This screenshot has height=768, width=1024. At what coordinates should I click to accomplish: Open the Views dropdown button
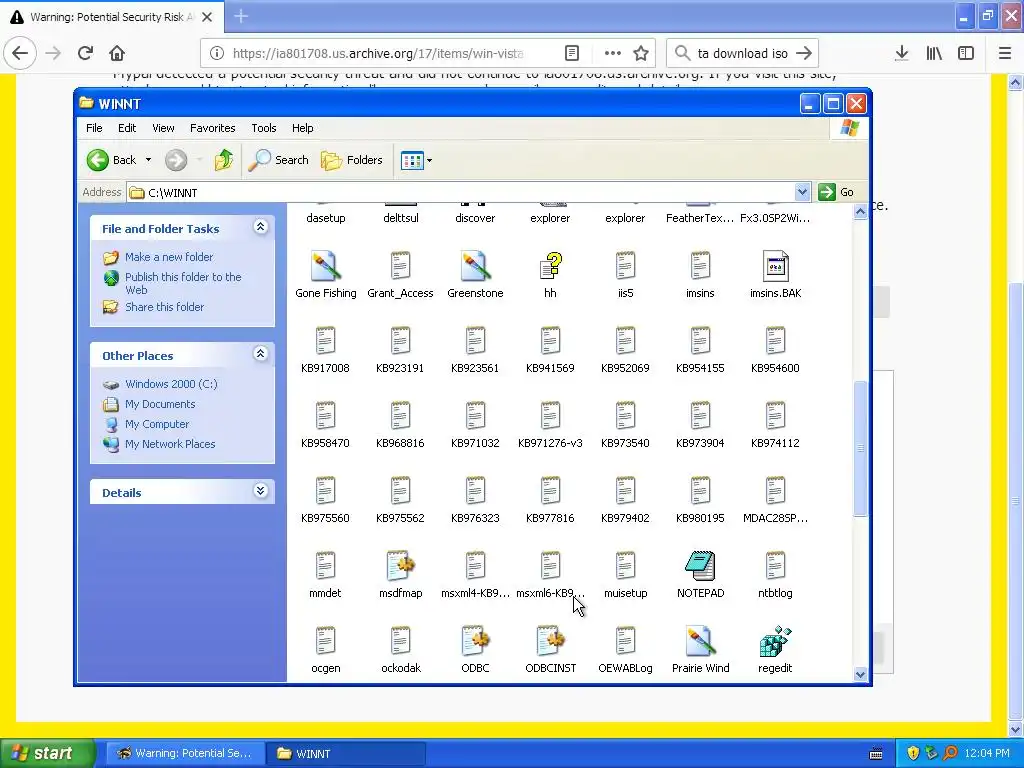416,160
